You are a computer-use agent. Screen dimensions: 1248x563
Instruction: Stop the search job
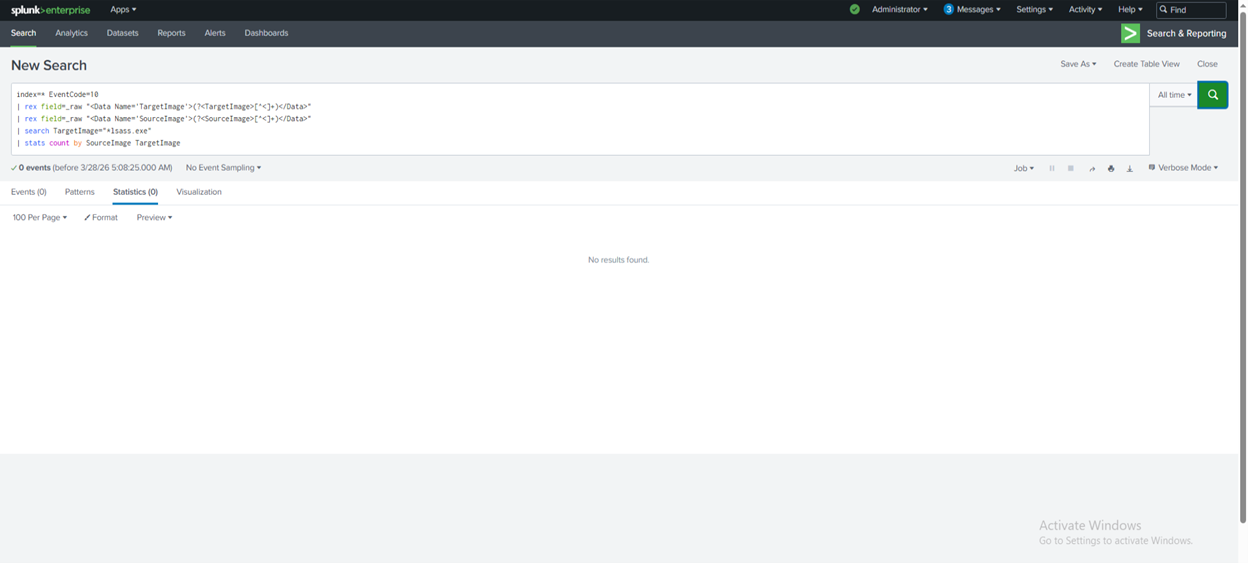(x=1071, y=168)
